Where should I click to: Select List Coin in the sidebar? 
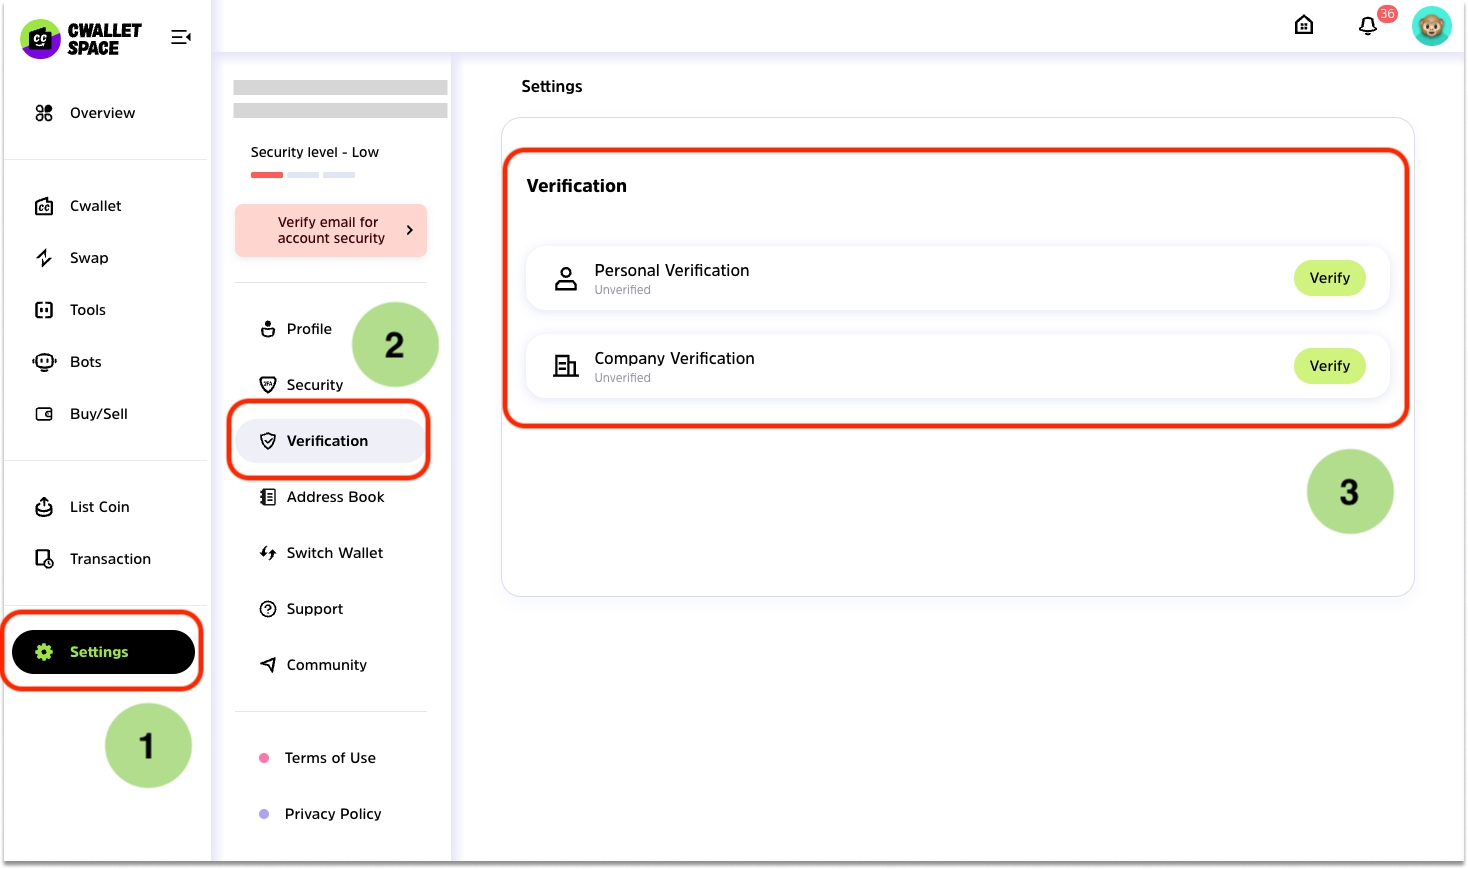point(99,507)
